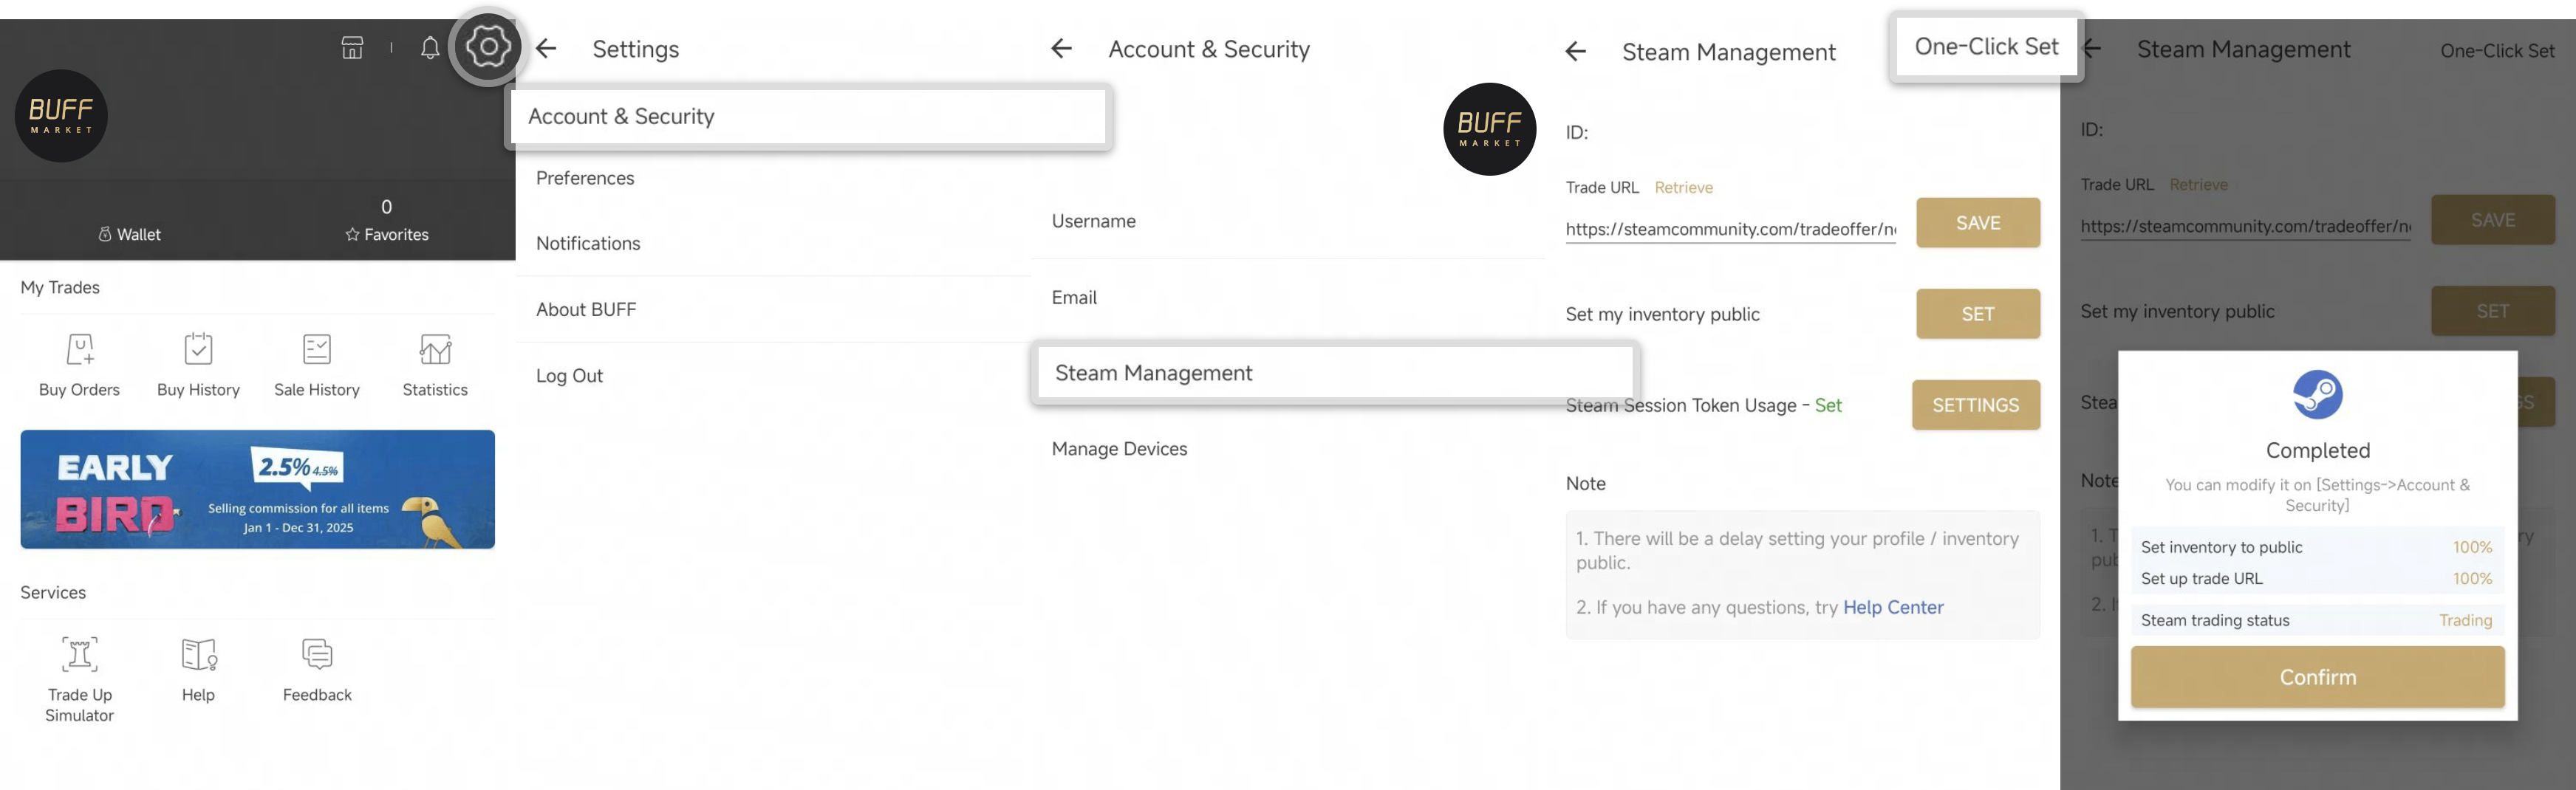Select Log Out in Settings
The width and height of the screenshot is (2576, 790).
pyautogui.click(x=569, y=376)
